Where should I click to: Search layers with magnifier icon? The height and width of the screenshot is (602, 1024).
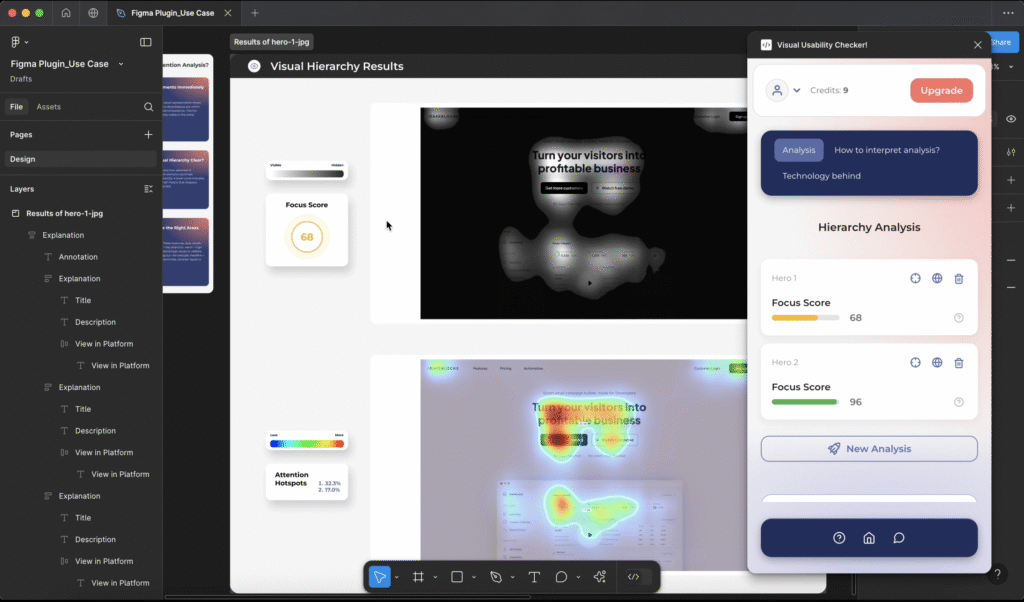click(148, 106)
